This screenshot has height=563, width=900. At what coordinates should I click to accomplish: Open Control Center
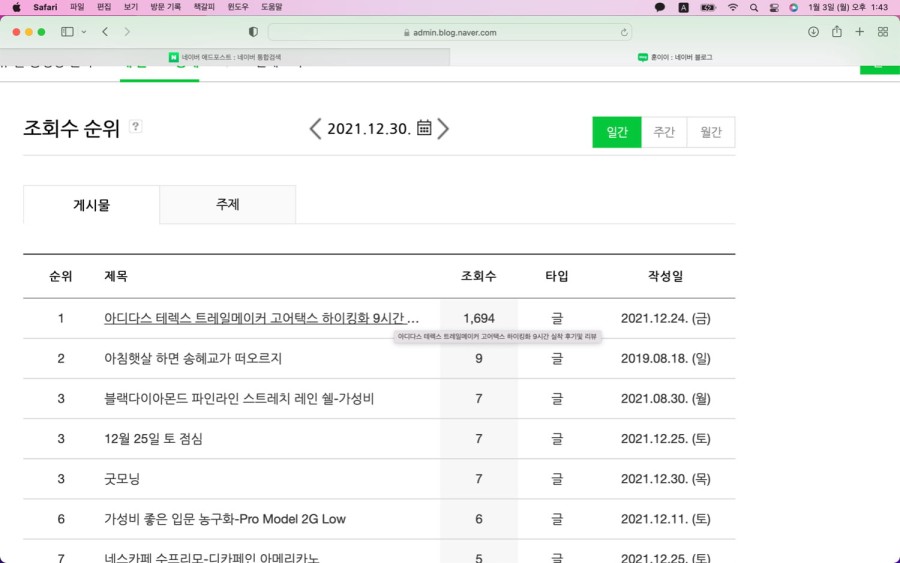click(x=774, y=7)
